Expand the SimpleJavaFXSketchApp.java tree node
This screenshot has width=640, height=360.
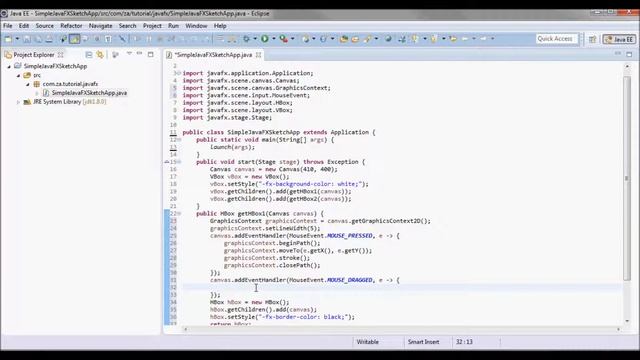[37, 93]
